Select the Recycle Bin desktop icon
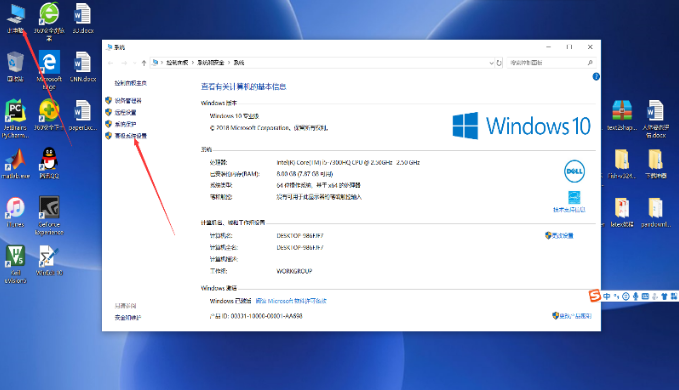 tap(15, 66)
